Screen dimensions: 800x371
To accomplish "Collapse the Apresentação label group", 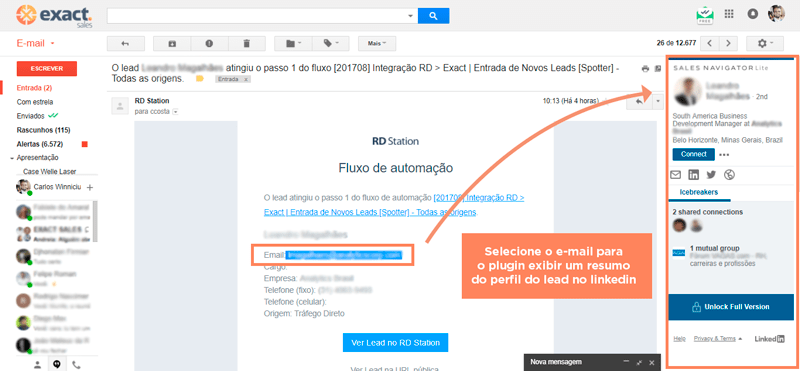I will pyautogui.click(x=12, y=158).
